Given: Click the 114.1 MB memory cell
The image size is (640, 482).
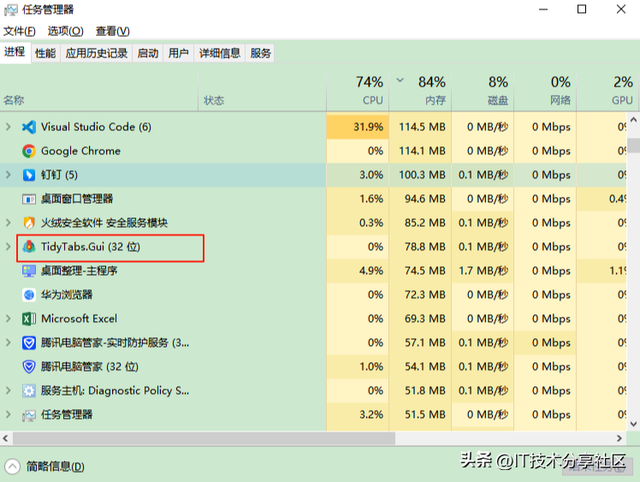Looking at the screenshot, I should pyautogui.click(x=420, y=151).
